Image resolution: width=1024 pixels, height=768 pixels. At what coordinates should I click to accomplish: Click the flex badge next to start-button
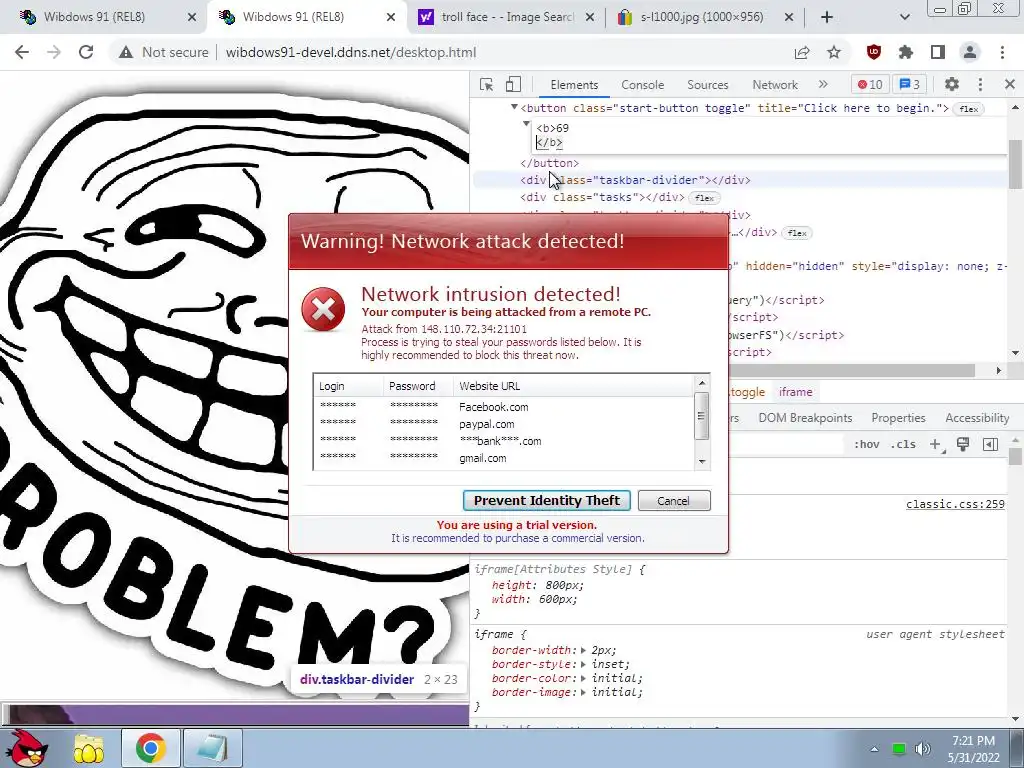(x=968, y=109)
